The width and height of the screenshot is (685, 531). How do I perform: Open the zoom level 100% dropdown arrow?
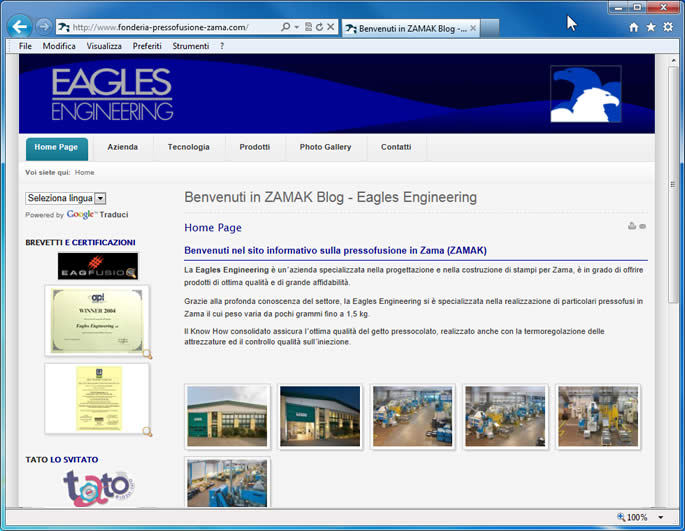tap(660, 518)
